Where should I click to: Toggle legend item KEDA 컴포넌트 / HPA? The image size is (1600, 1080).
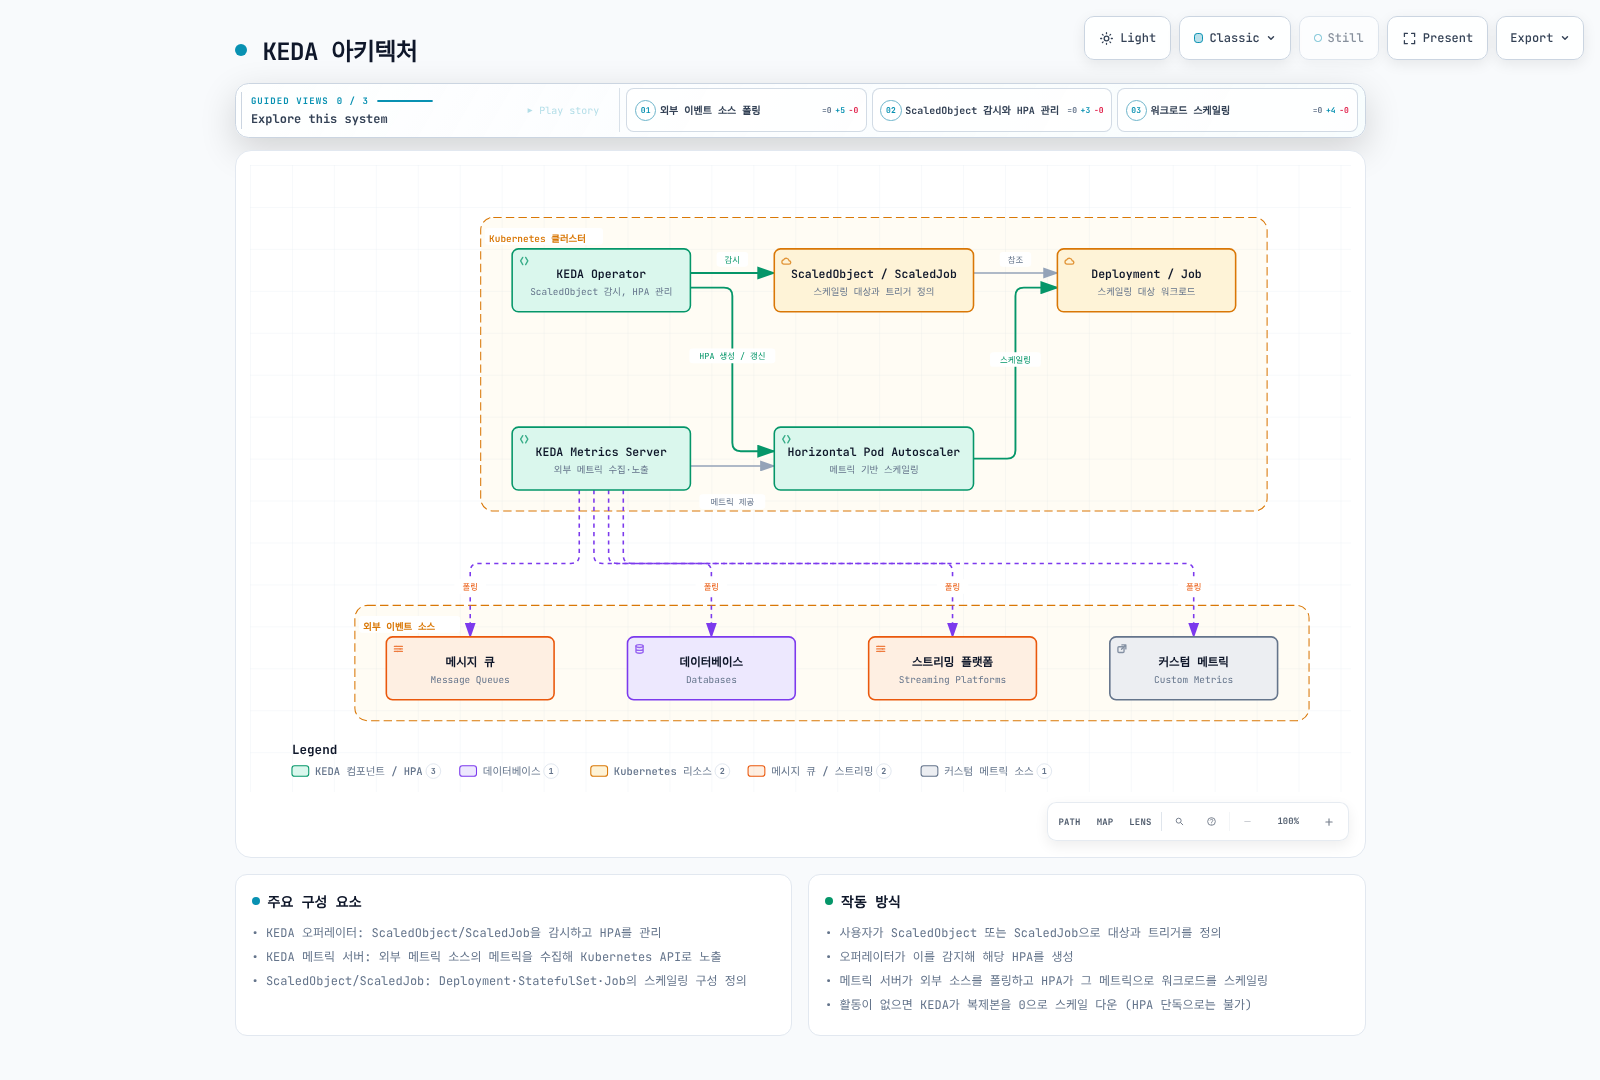pos(365,771)
